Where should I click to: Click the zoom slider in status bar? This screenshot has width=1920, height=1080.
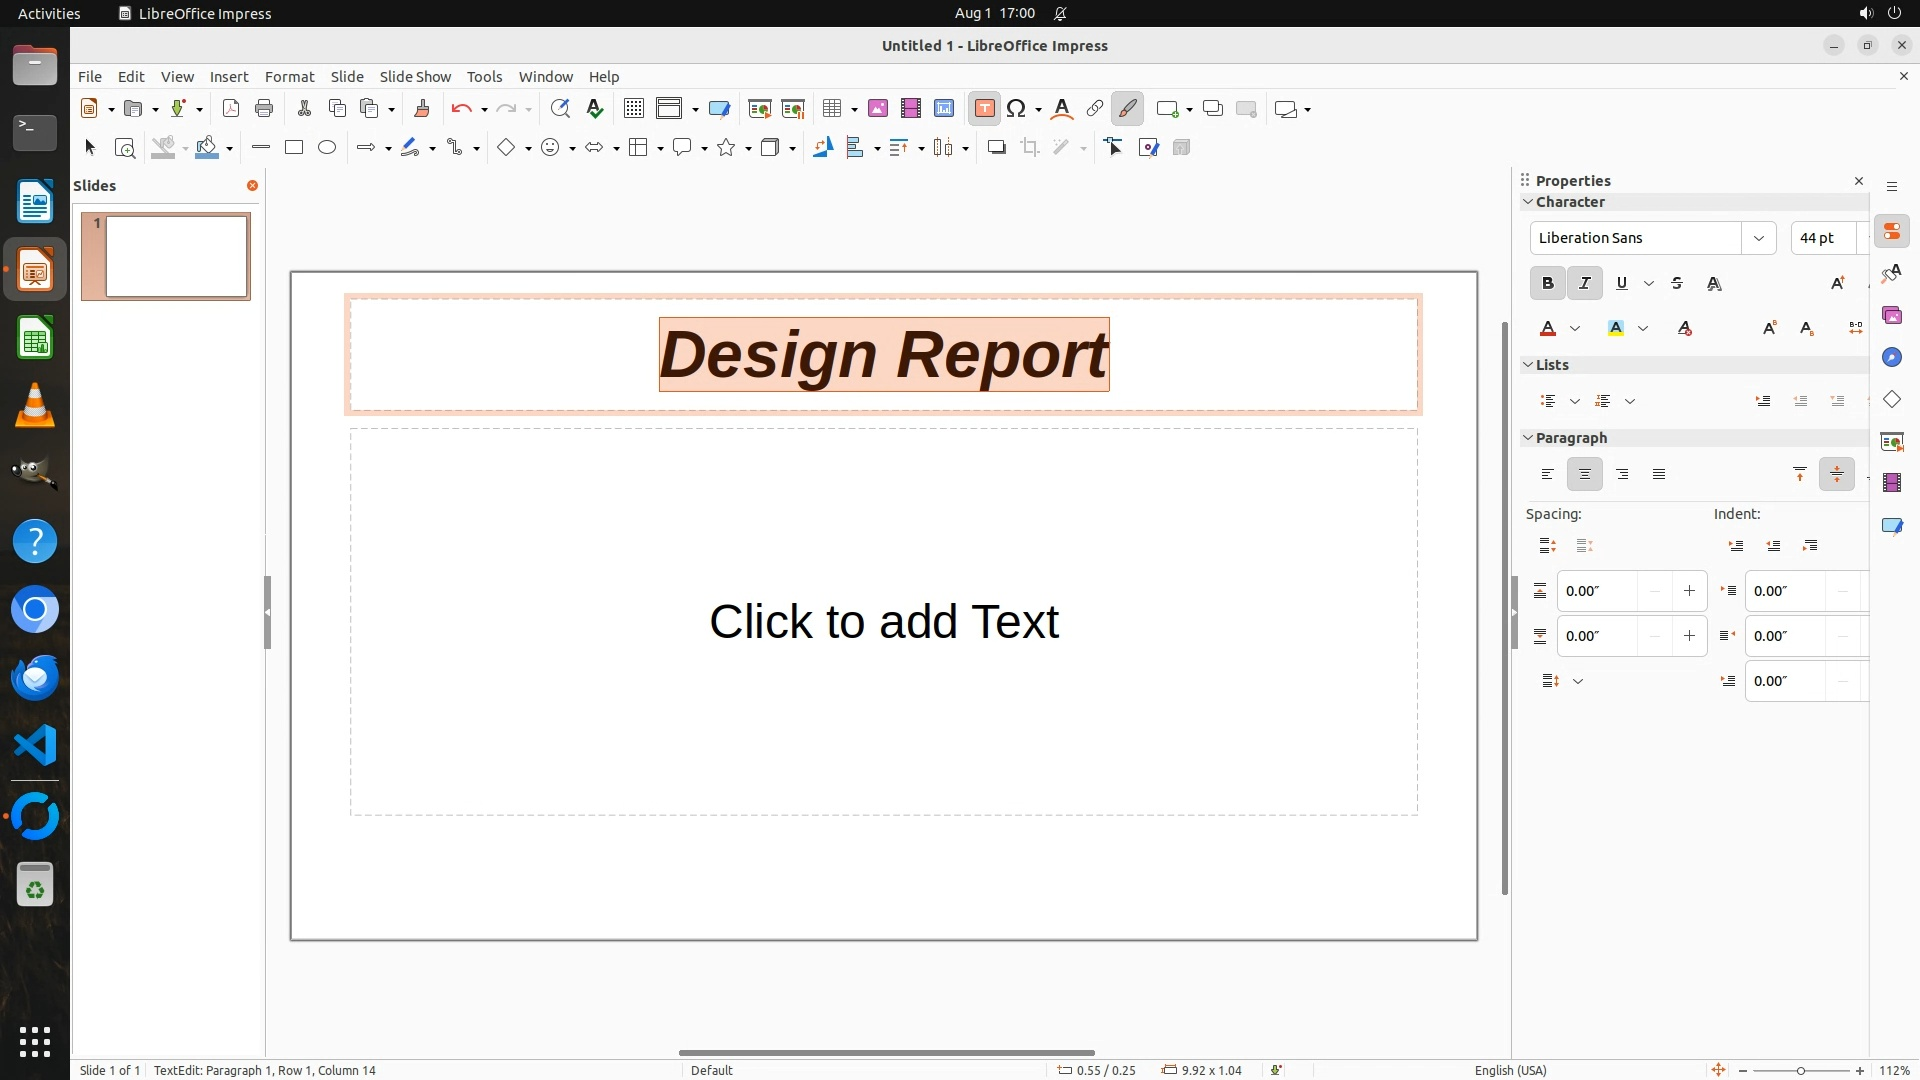click(x=1800, y=1070)
